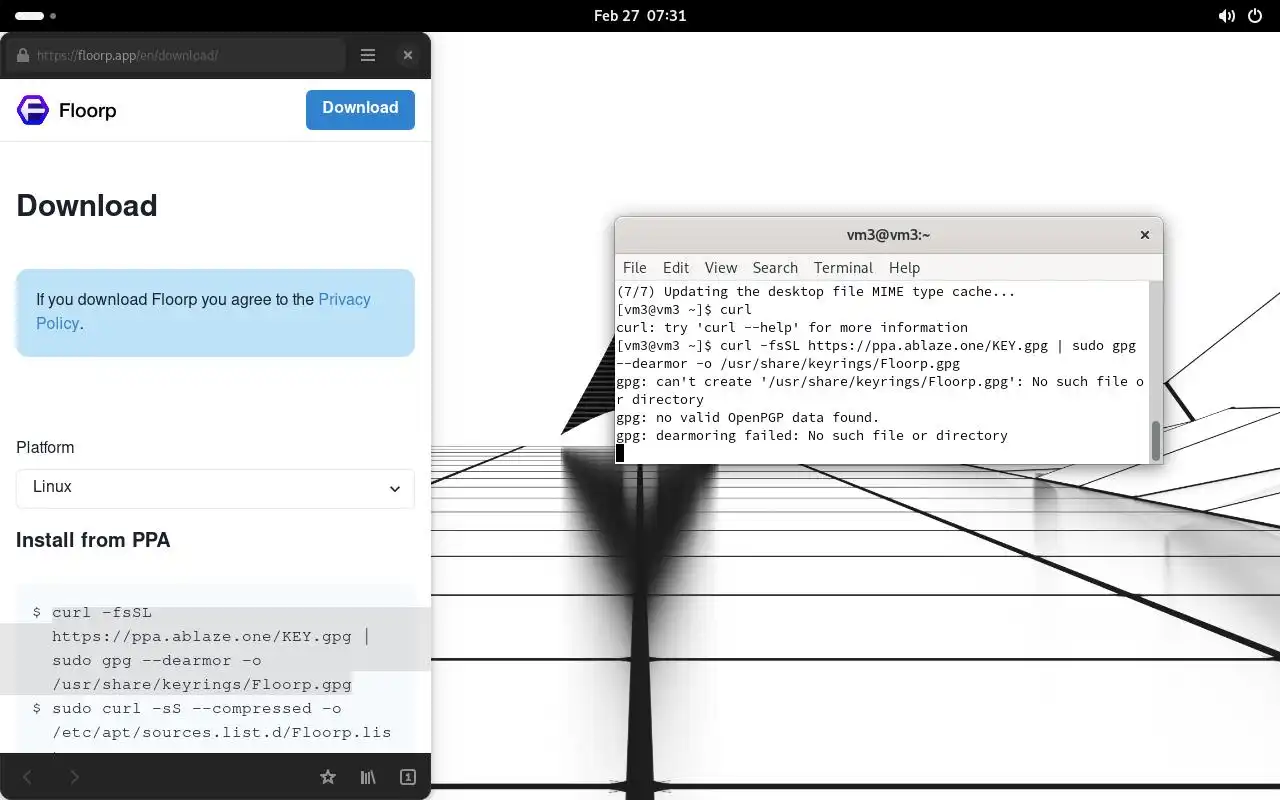Open the Help menu in the terminal
Image resolution: width=1280 pixels, height=800 pixels.
[x=904, y=268]
